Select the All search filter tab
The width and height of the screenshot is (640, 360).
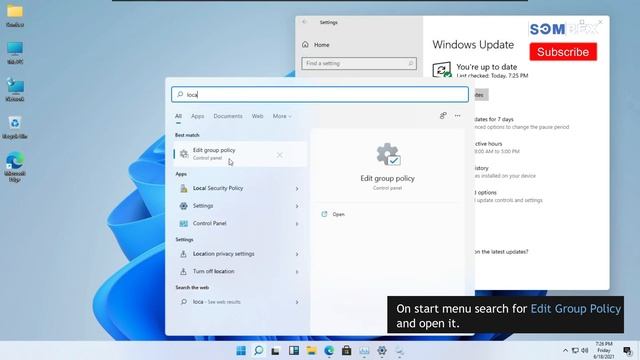[178, 116]
